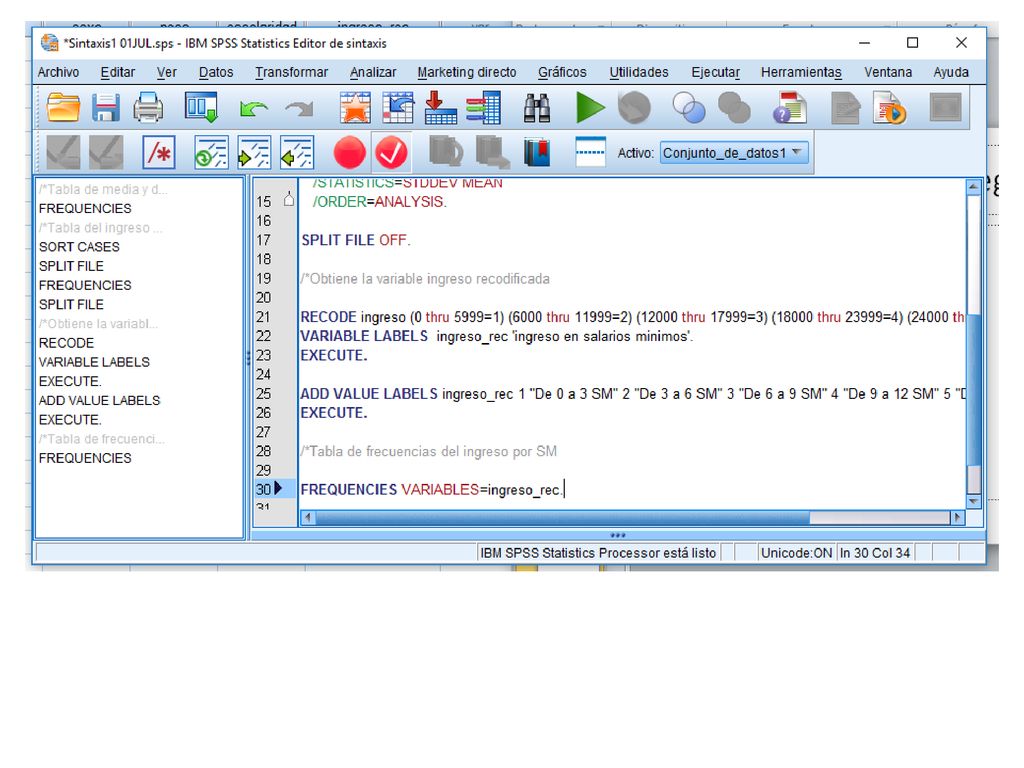Click the editor's vertical scrollbar up arrow
Viewport: 1024px width, 768px height.
pos(974,187)
